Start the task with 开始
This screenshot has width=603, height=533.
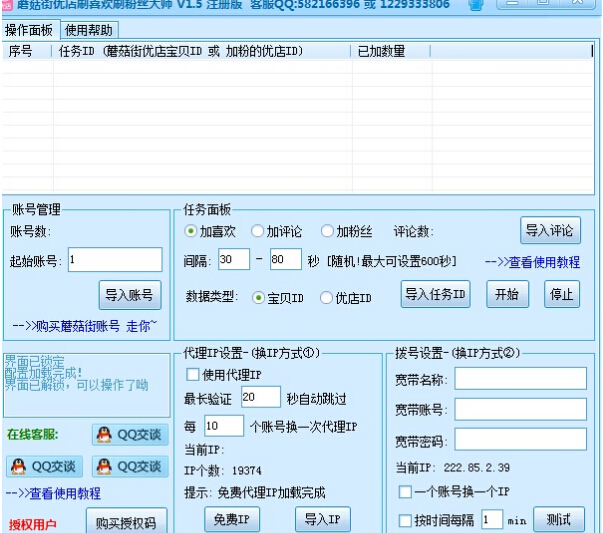[x=507, y=295]
